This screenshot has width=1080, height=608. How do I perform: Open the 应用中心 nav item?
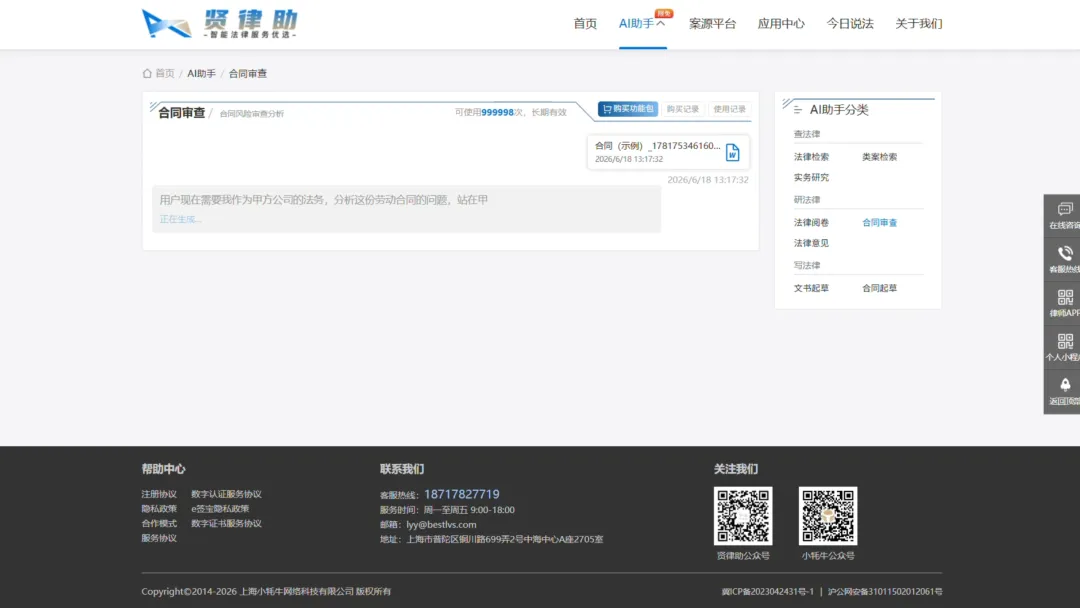click(781, 23)
